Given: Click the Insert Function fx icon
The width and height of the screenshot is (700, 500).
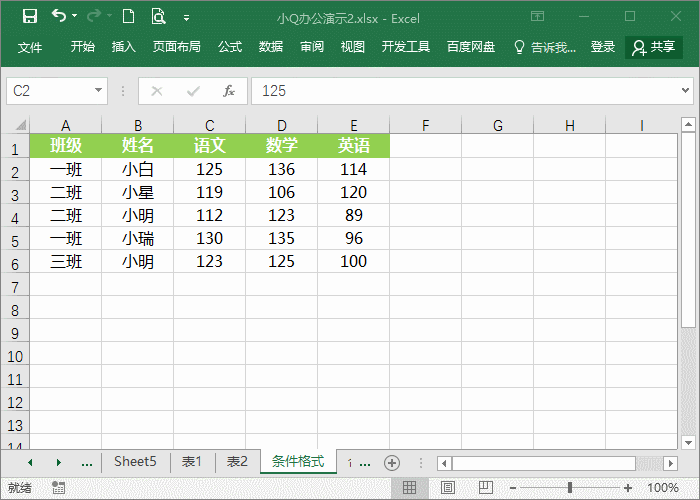Looking at the screenshot, I should (228, 91).
